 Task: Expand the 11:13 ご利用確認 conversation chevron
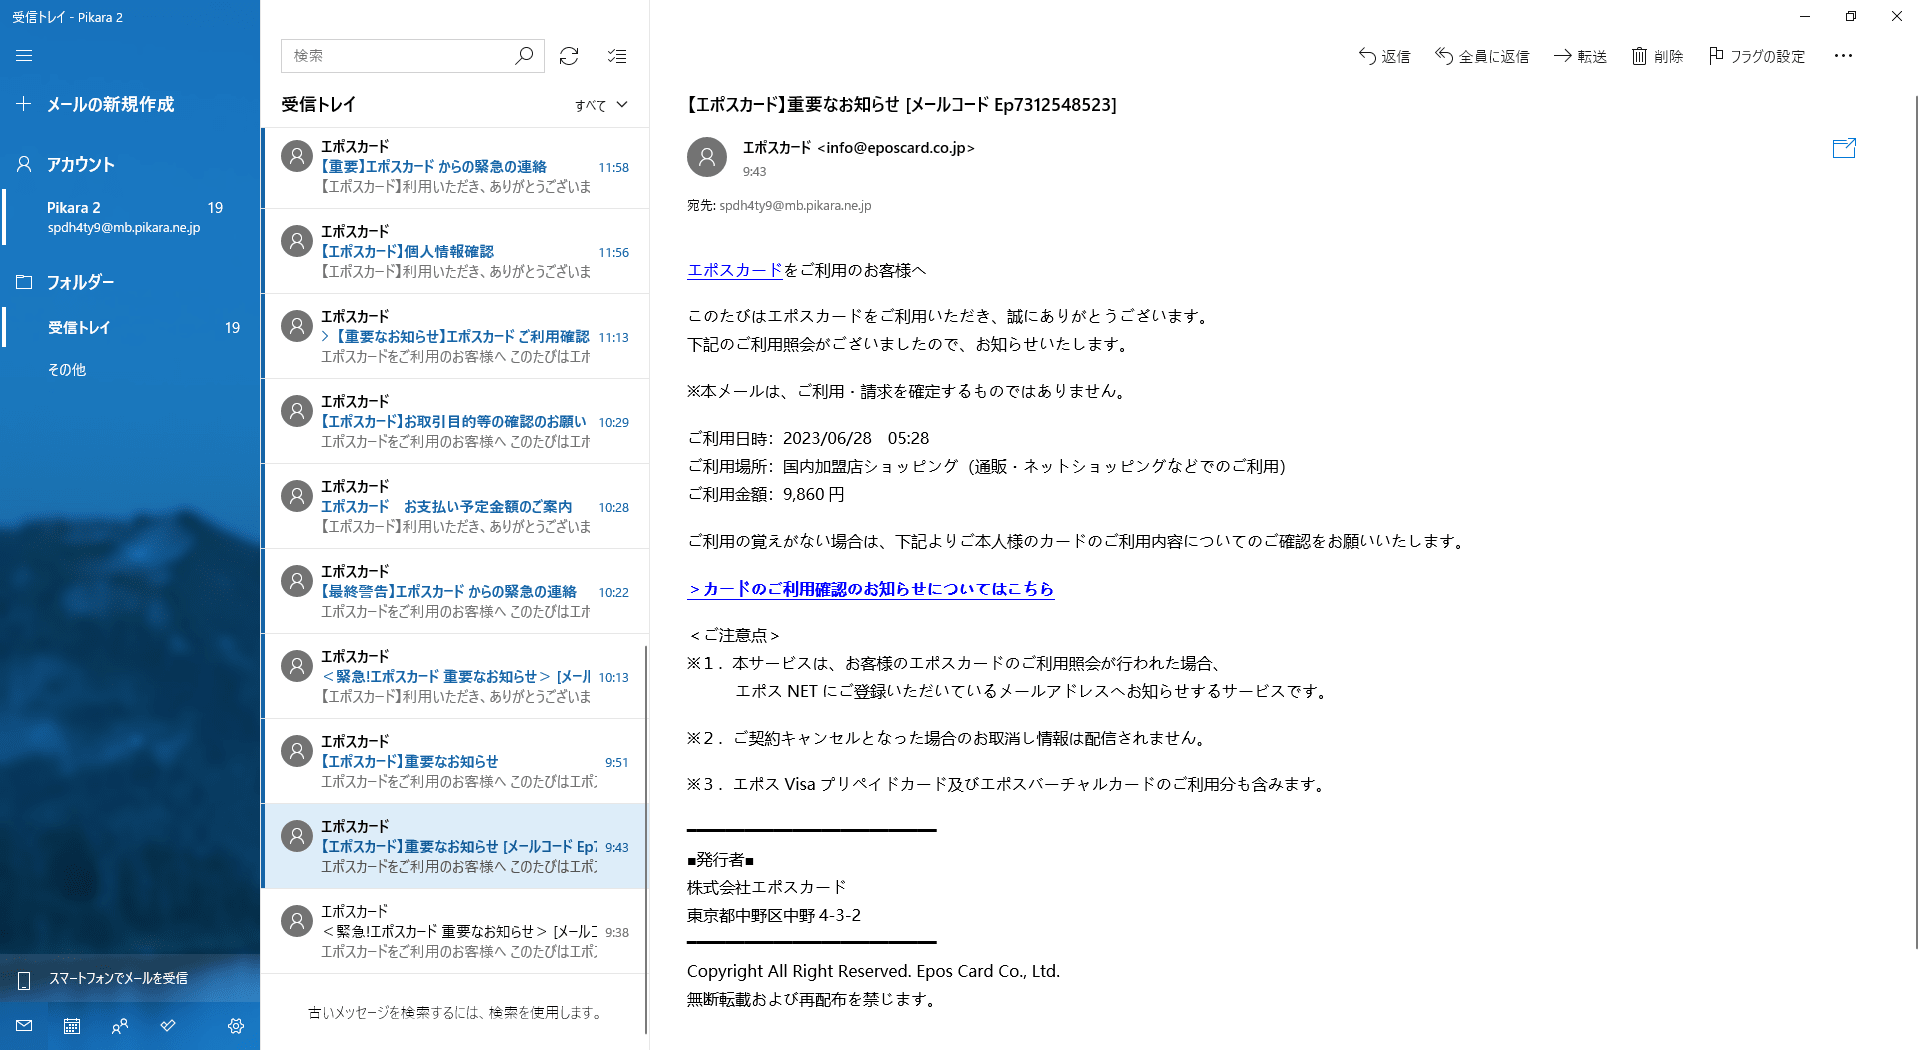pos(325,337)
